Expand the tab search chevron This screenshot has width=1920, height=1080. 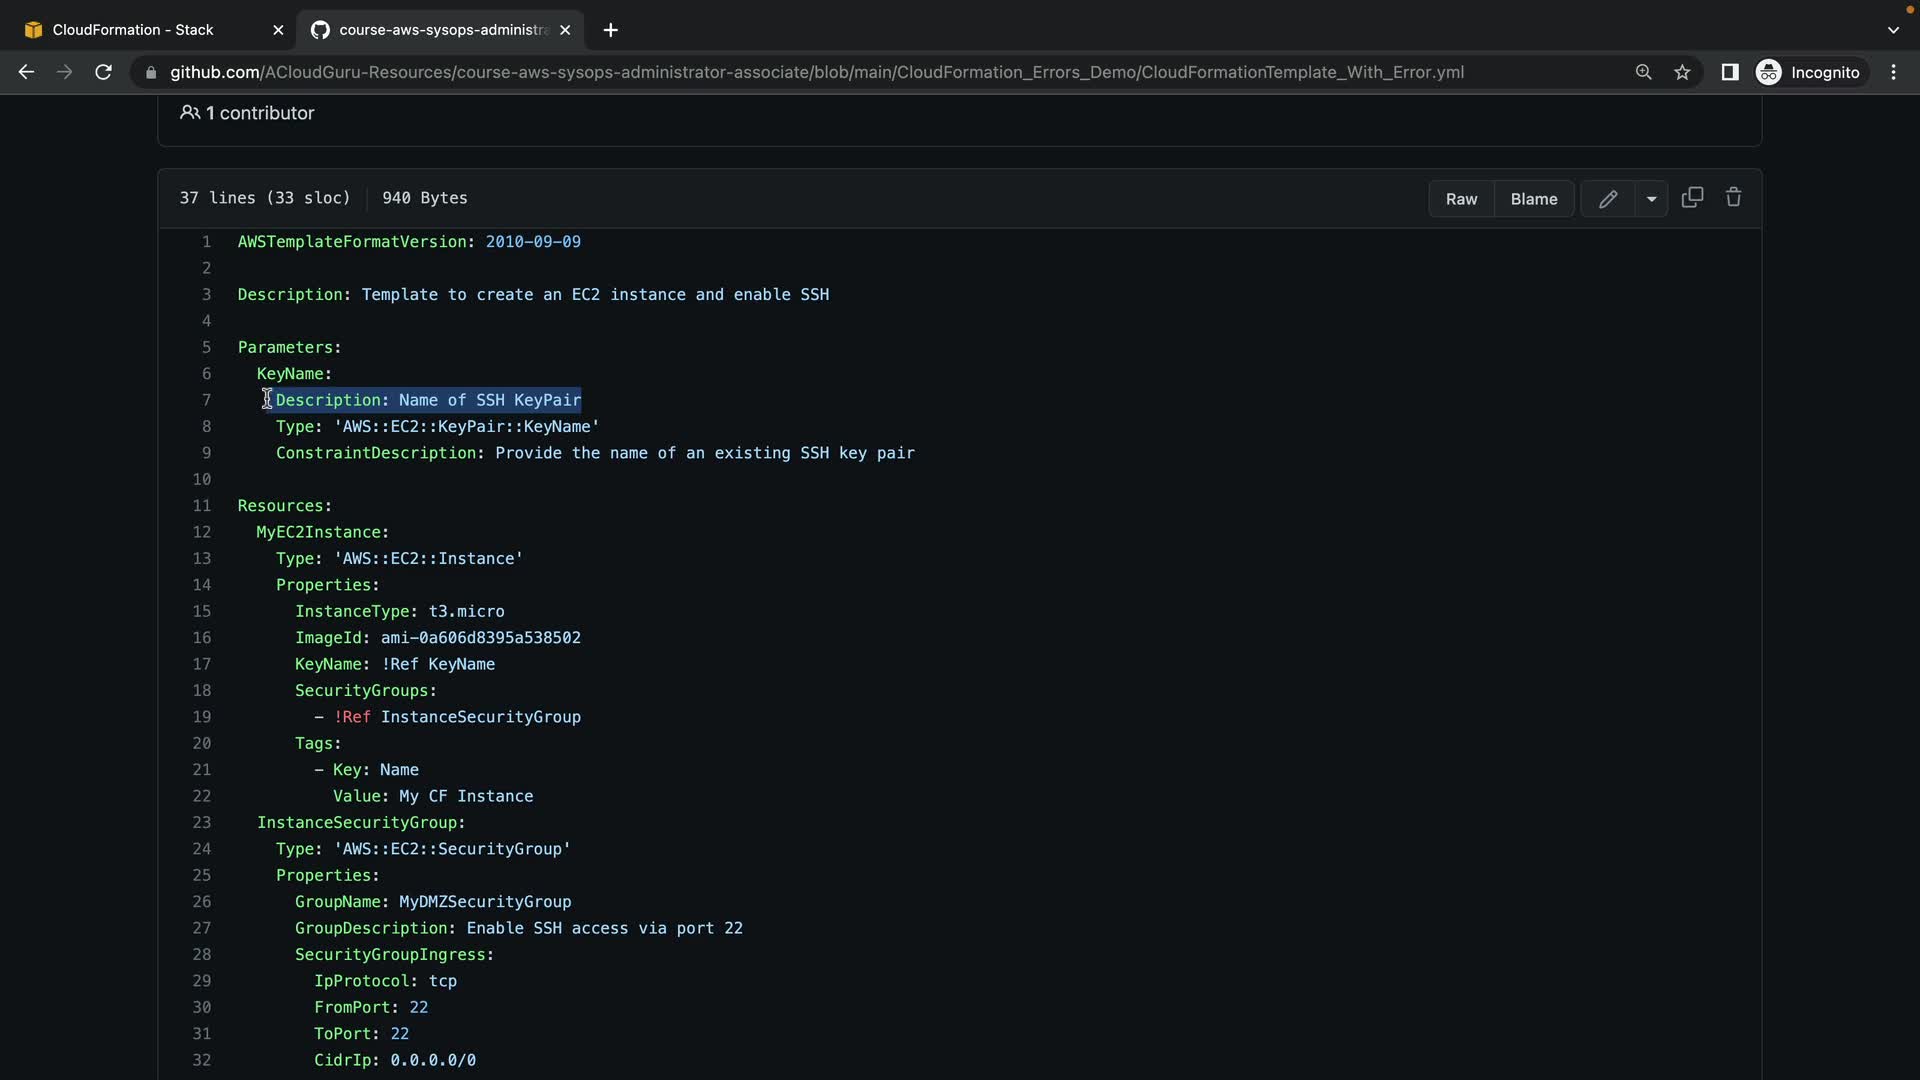click(1892, 30)
